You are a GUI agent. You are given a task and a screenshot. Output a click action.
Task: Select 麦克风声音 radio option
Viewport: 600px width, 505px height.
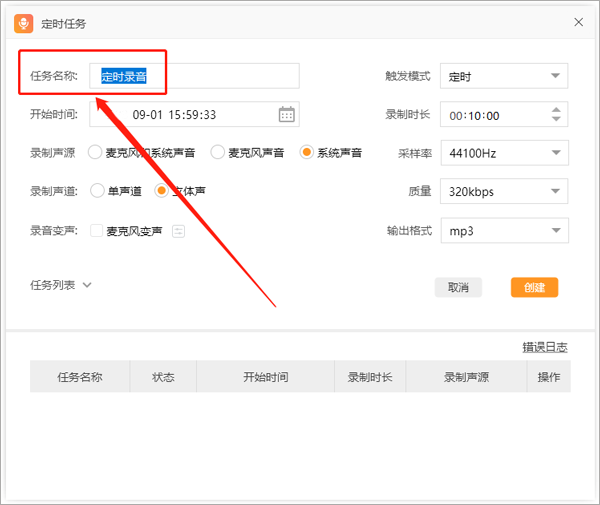tap(217, 152)
